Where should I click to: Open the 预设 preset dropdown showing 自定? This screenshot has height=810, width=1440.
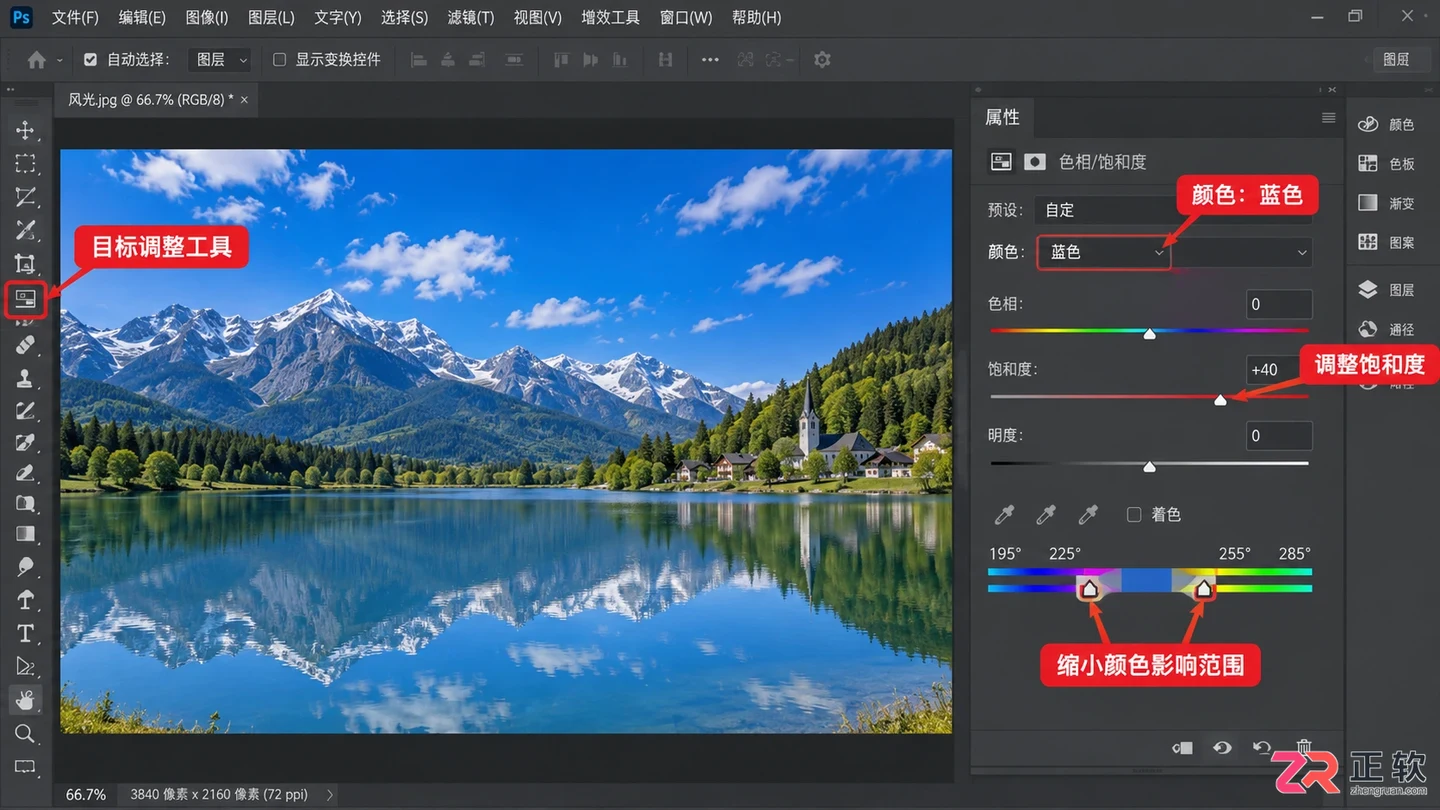1173,210
